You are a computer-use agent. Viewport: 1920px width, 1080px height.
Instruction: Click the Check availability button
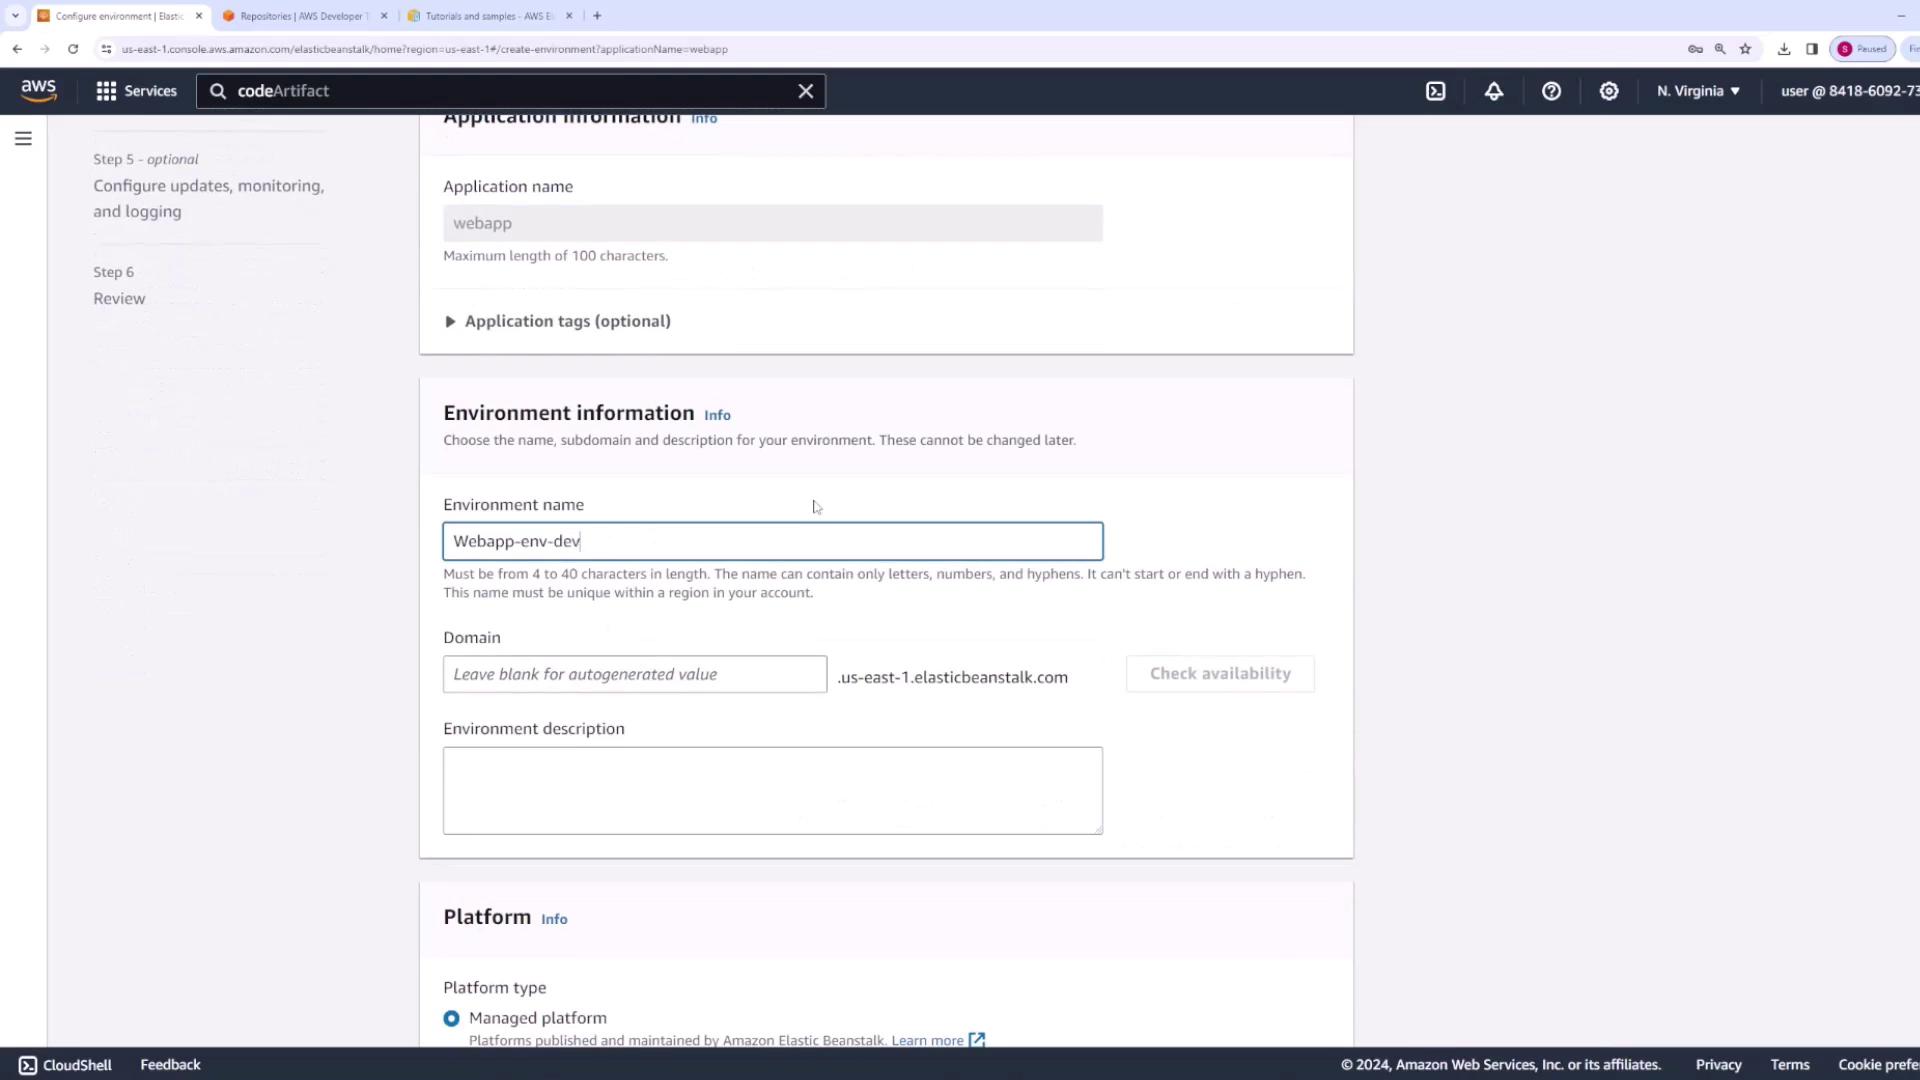(x=1219, y=674)
